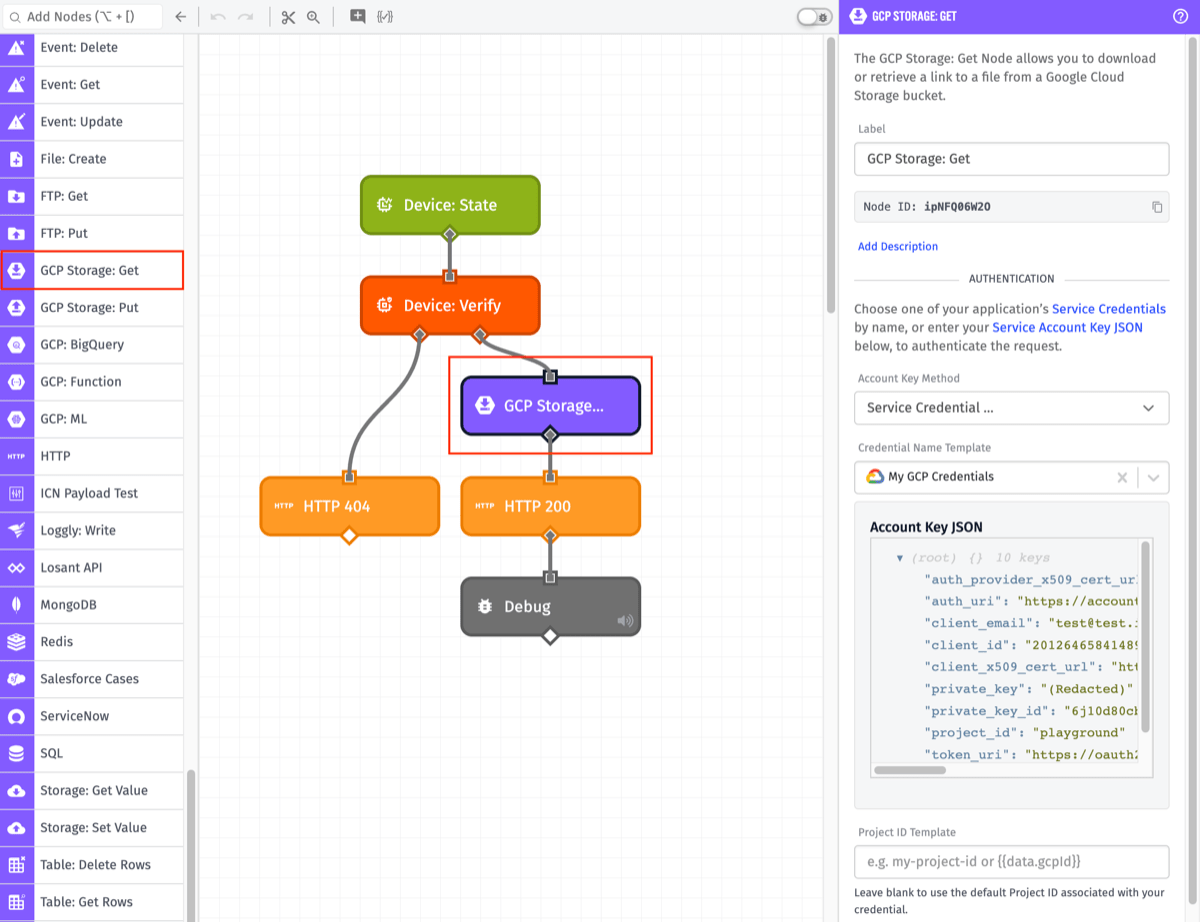Image resolution: width=1200 pixels, height=922 pixels.
Task: Collapse the node palette with the left arrow
Action: click(180, 17)
